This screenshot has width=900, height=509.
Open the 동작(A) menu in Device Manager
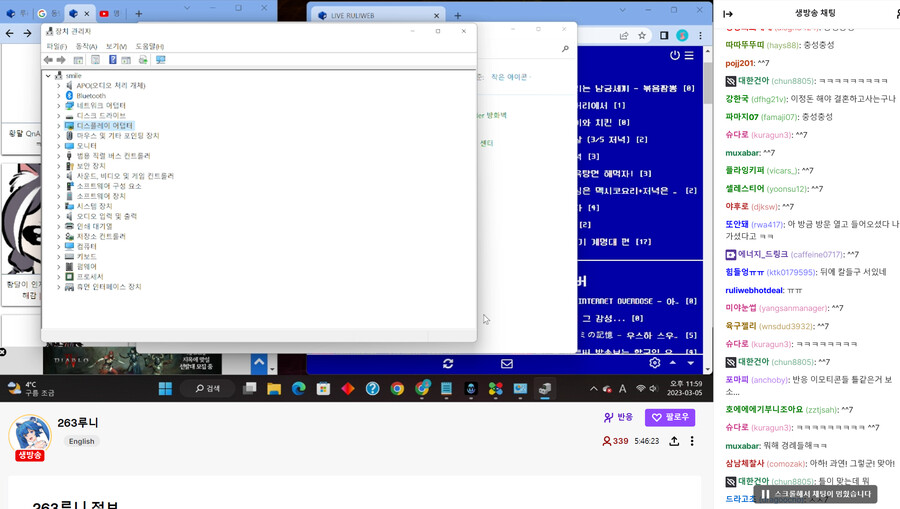[86, 46]
